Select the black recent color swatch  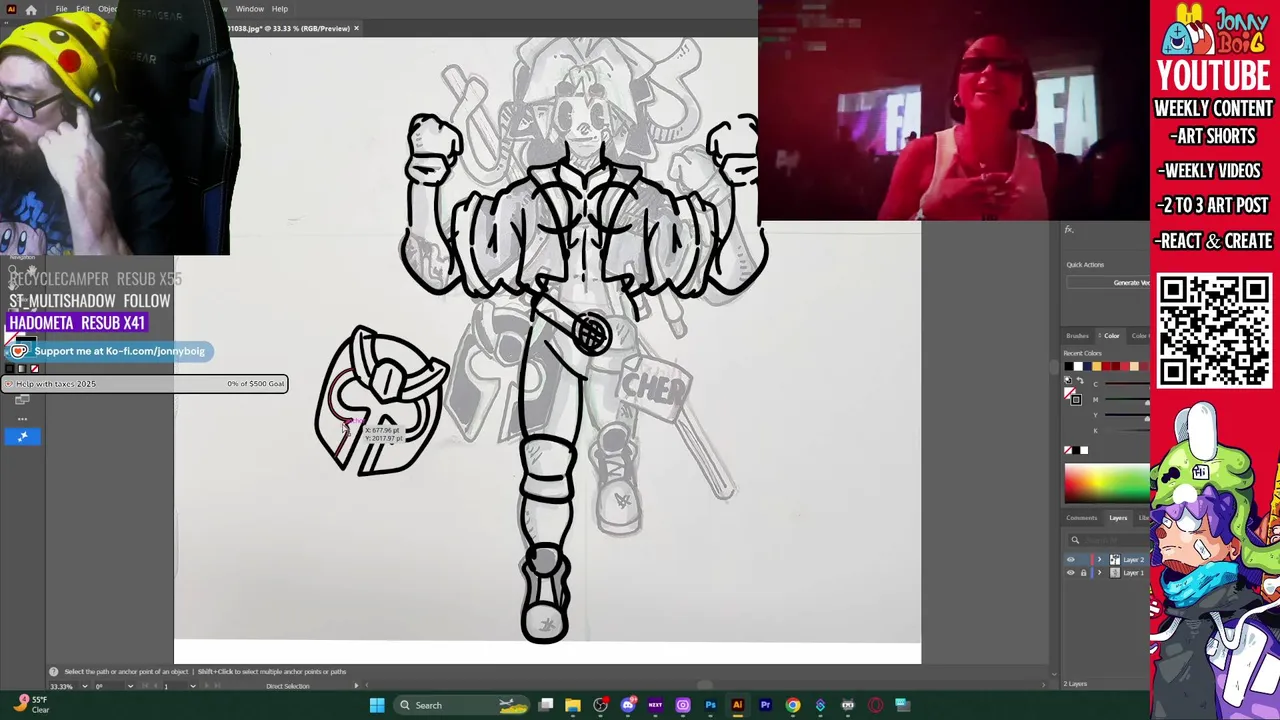(x=1069, y=366)
